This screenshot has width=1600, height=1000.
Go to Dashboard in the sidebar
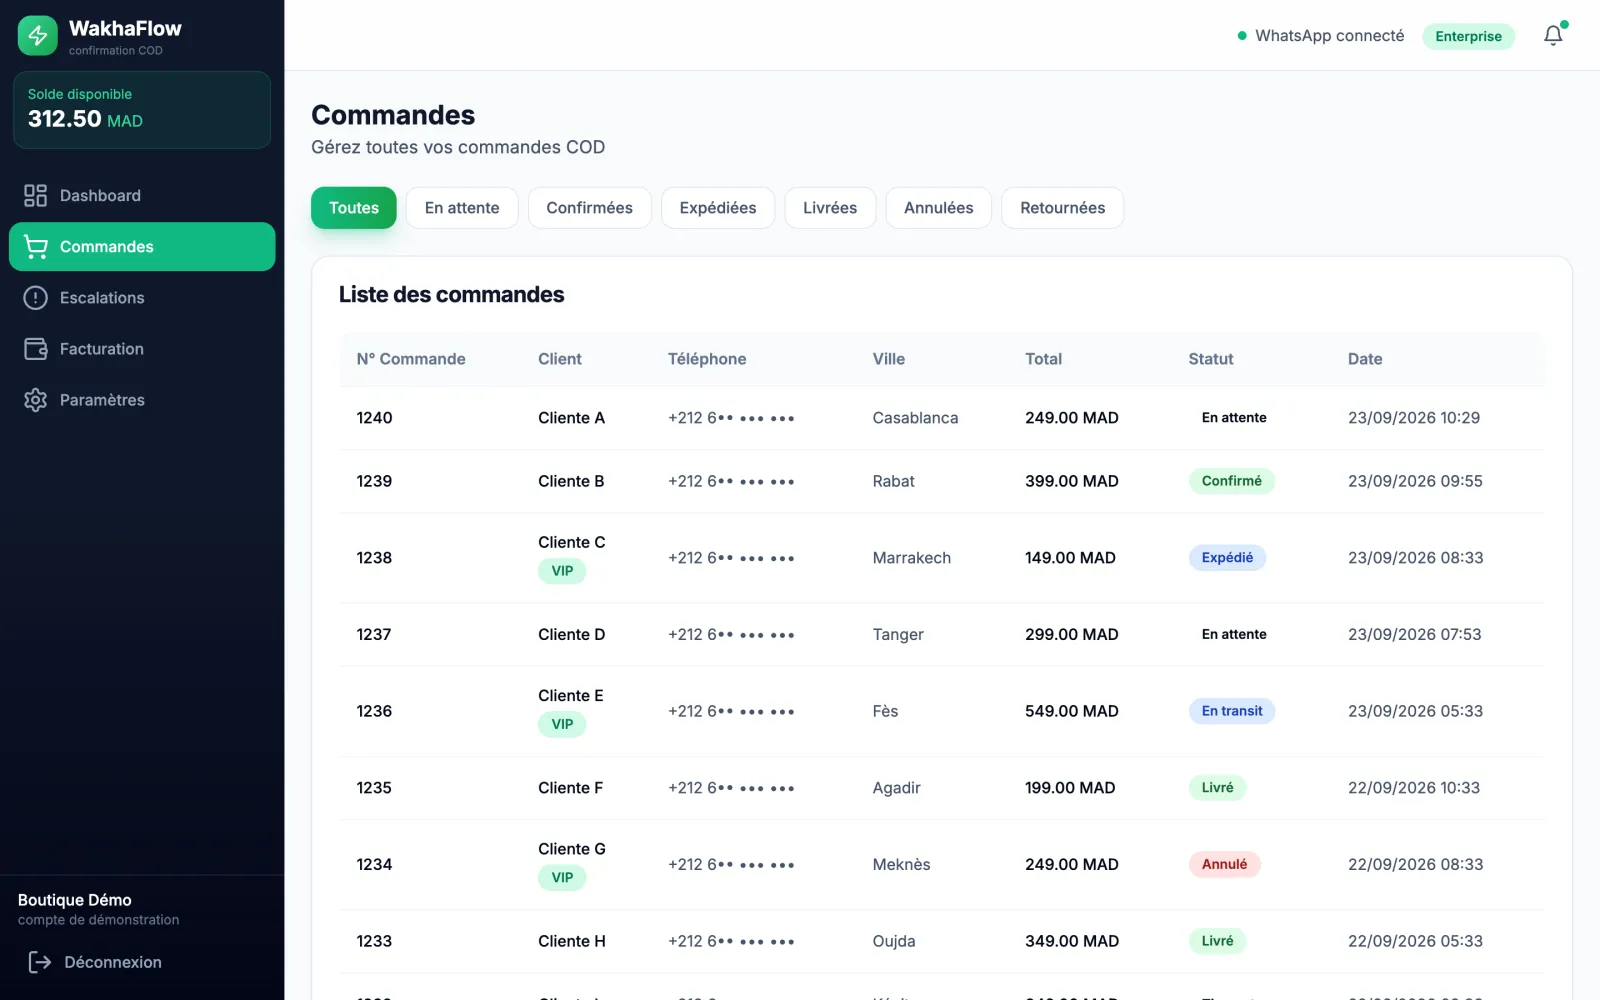142,195
